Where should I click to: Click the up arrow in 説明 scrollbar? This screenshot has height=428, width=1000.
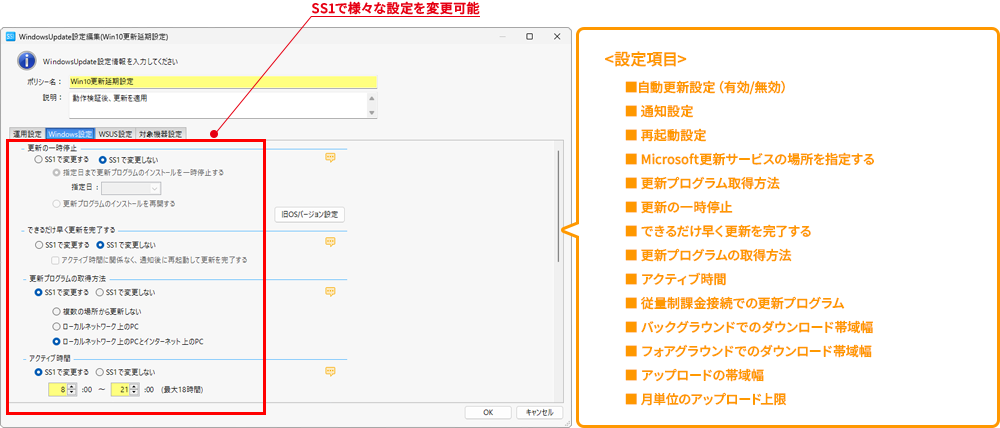pos(372,98)
